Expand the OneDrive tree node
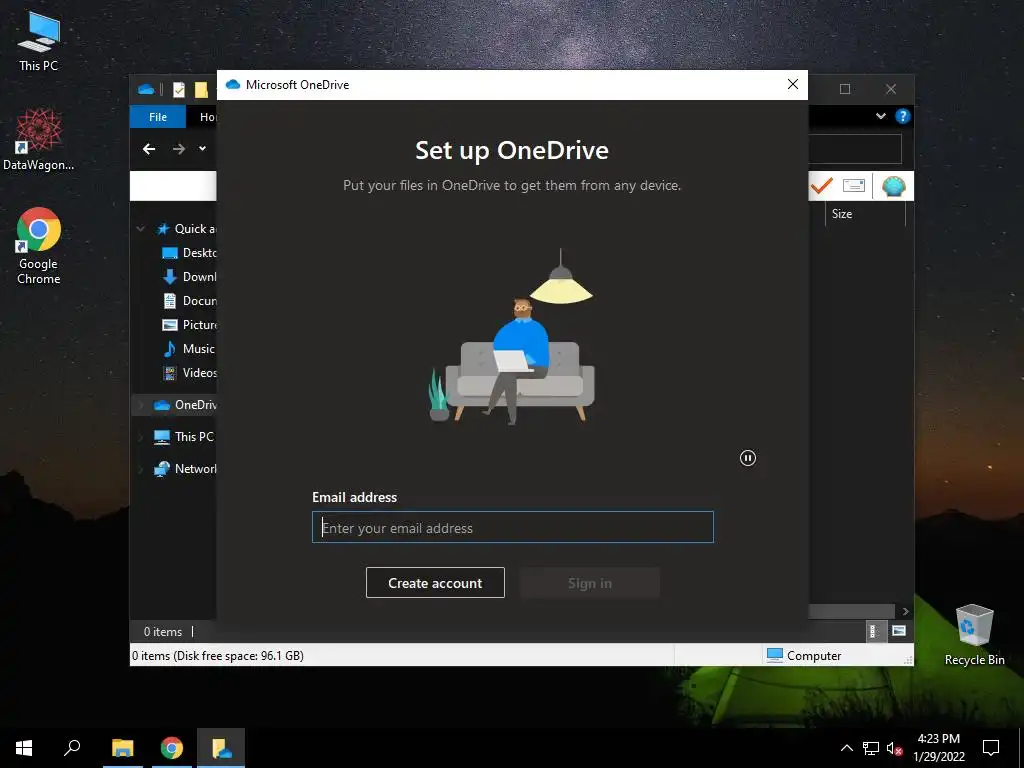The width and height of the screenshot is (1024, 768). point(140,405)
